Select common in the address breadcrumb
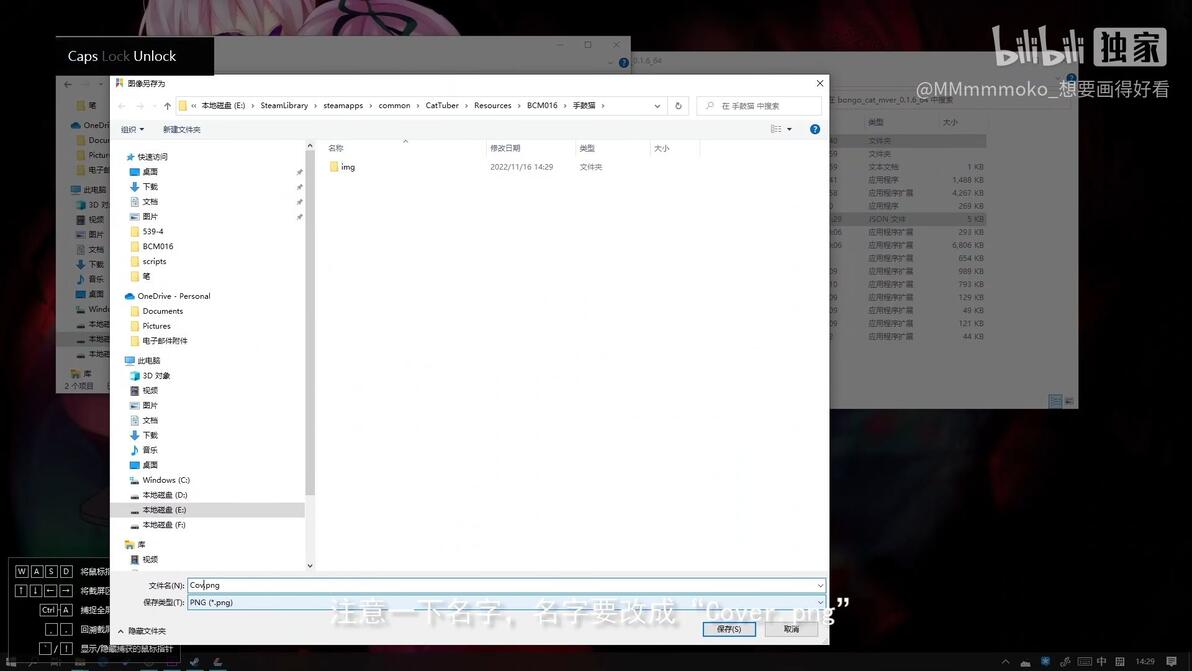The image size is (1192, 671). click(395, 106)
